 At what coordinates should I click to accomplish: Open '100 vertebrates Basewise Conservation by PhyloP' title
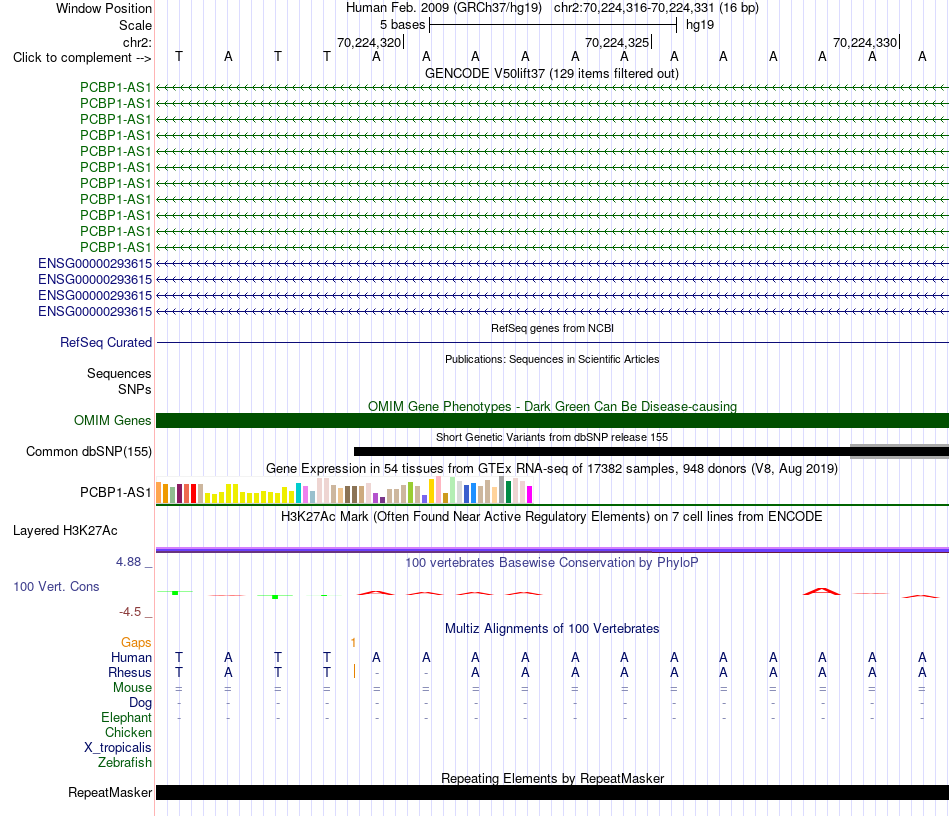[x=552, y=563]
